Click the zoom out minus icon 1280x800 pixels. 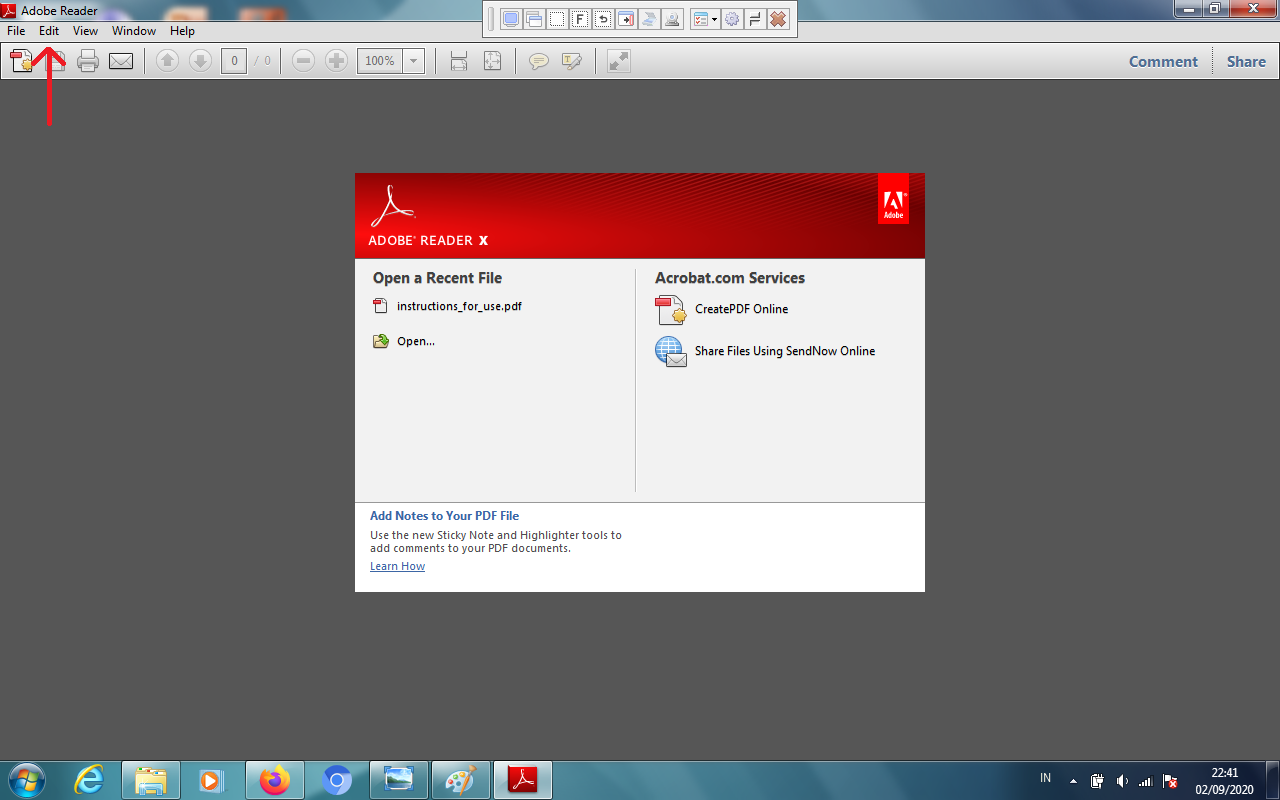point(304,61)
